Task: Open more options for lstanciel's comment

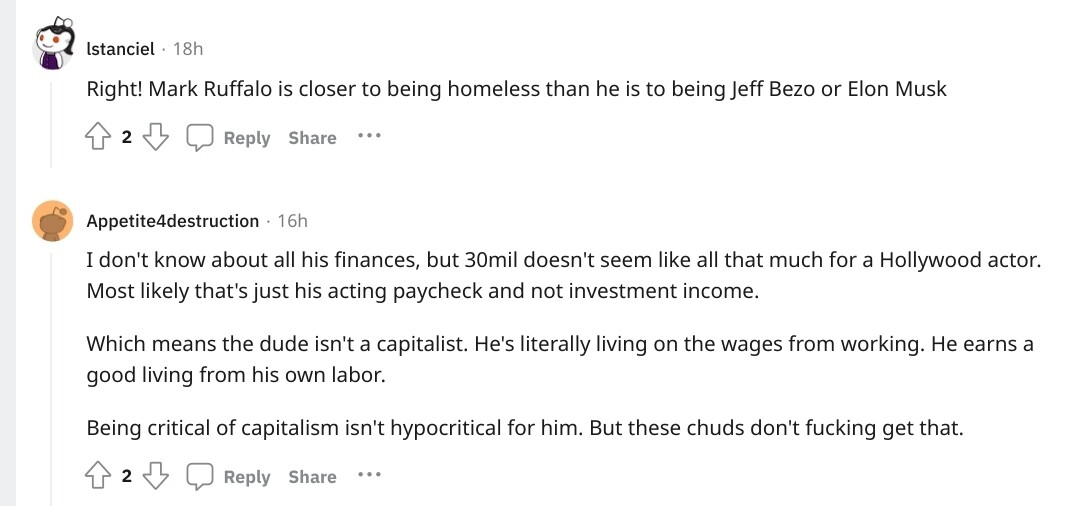Action: 368,136
